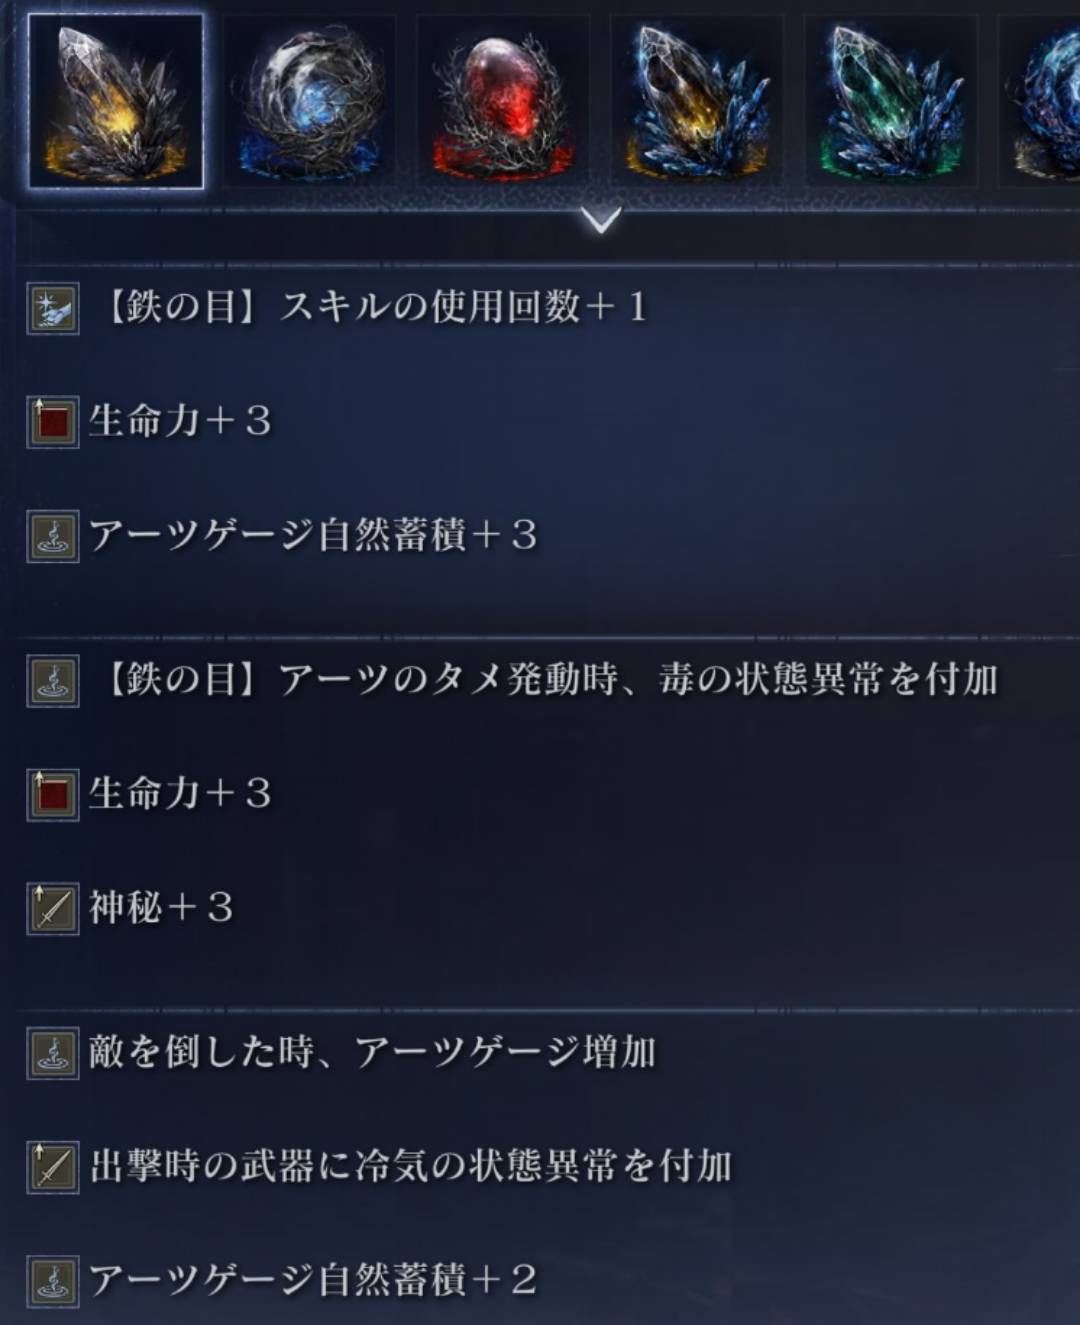
Task: Click icon next to アーツゲージ自然蓄積+3
Action: pos(53,536)
